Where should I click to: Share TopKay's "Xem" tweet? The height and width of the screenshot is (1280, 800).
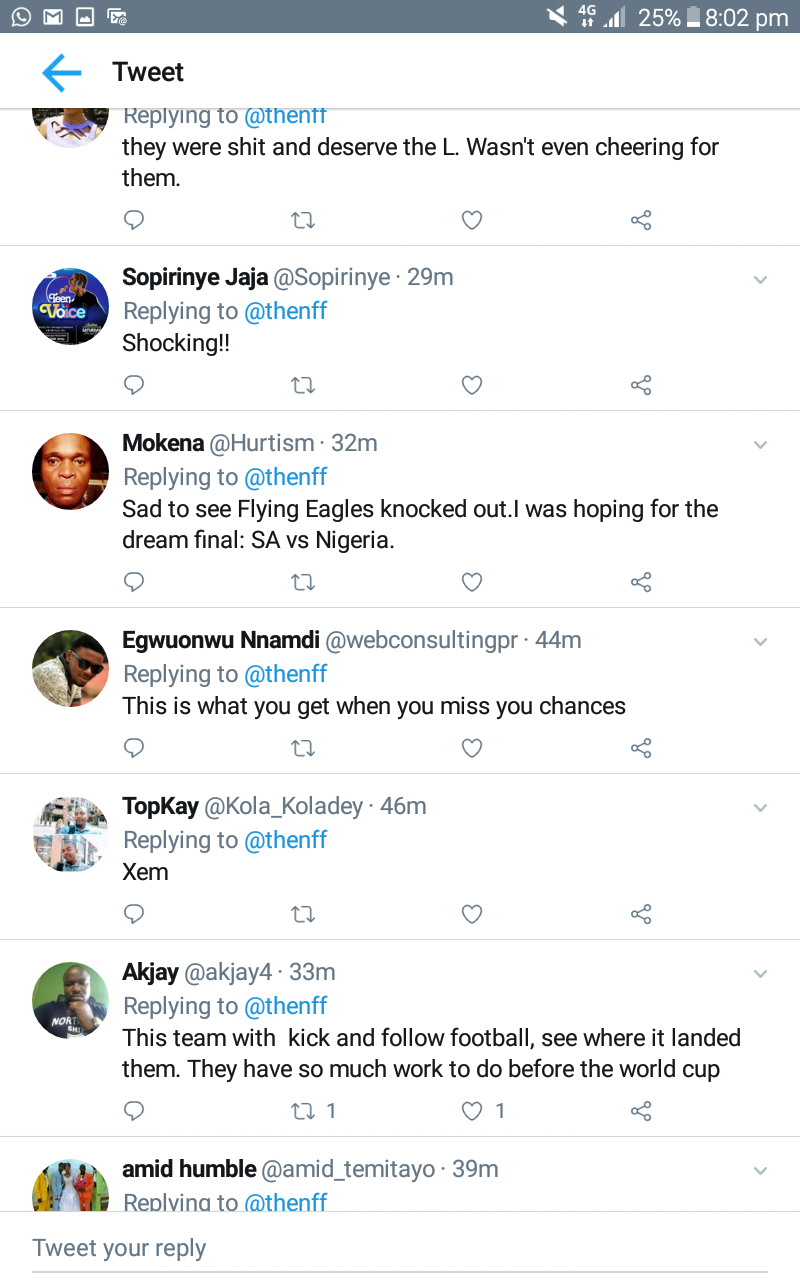[x=642, y=914]
